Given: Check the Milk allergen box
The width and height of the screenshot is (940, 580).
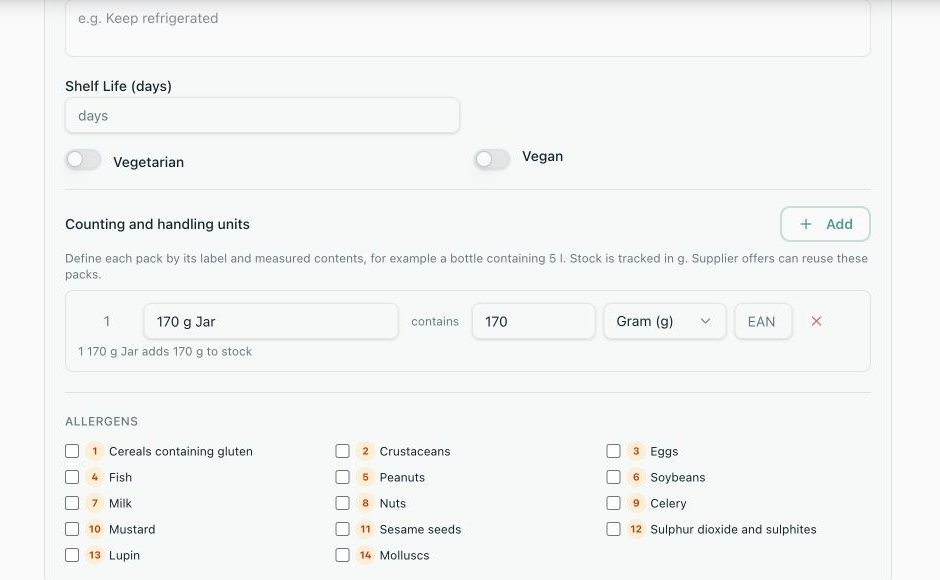Looking at the screenshot, I should coord(72,503).
